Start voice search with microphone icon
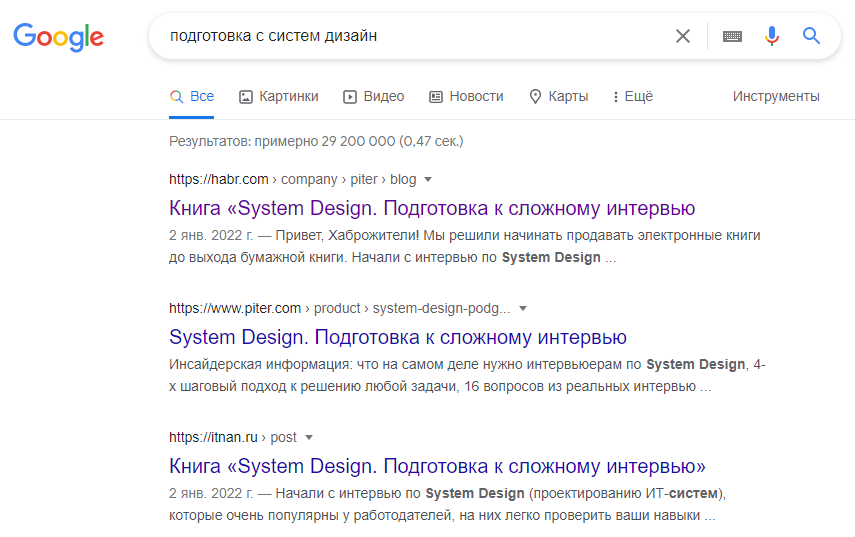Image resolution: width=855 pixels, height=537 pixels. tap(772, 36)
